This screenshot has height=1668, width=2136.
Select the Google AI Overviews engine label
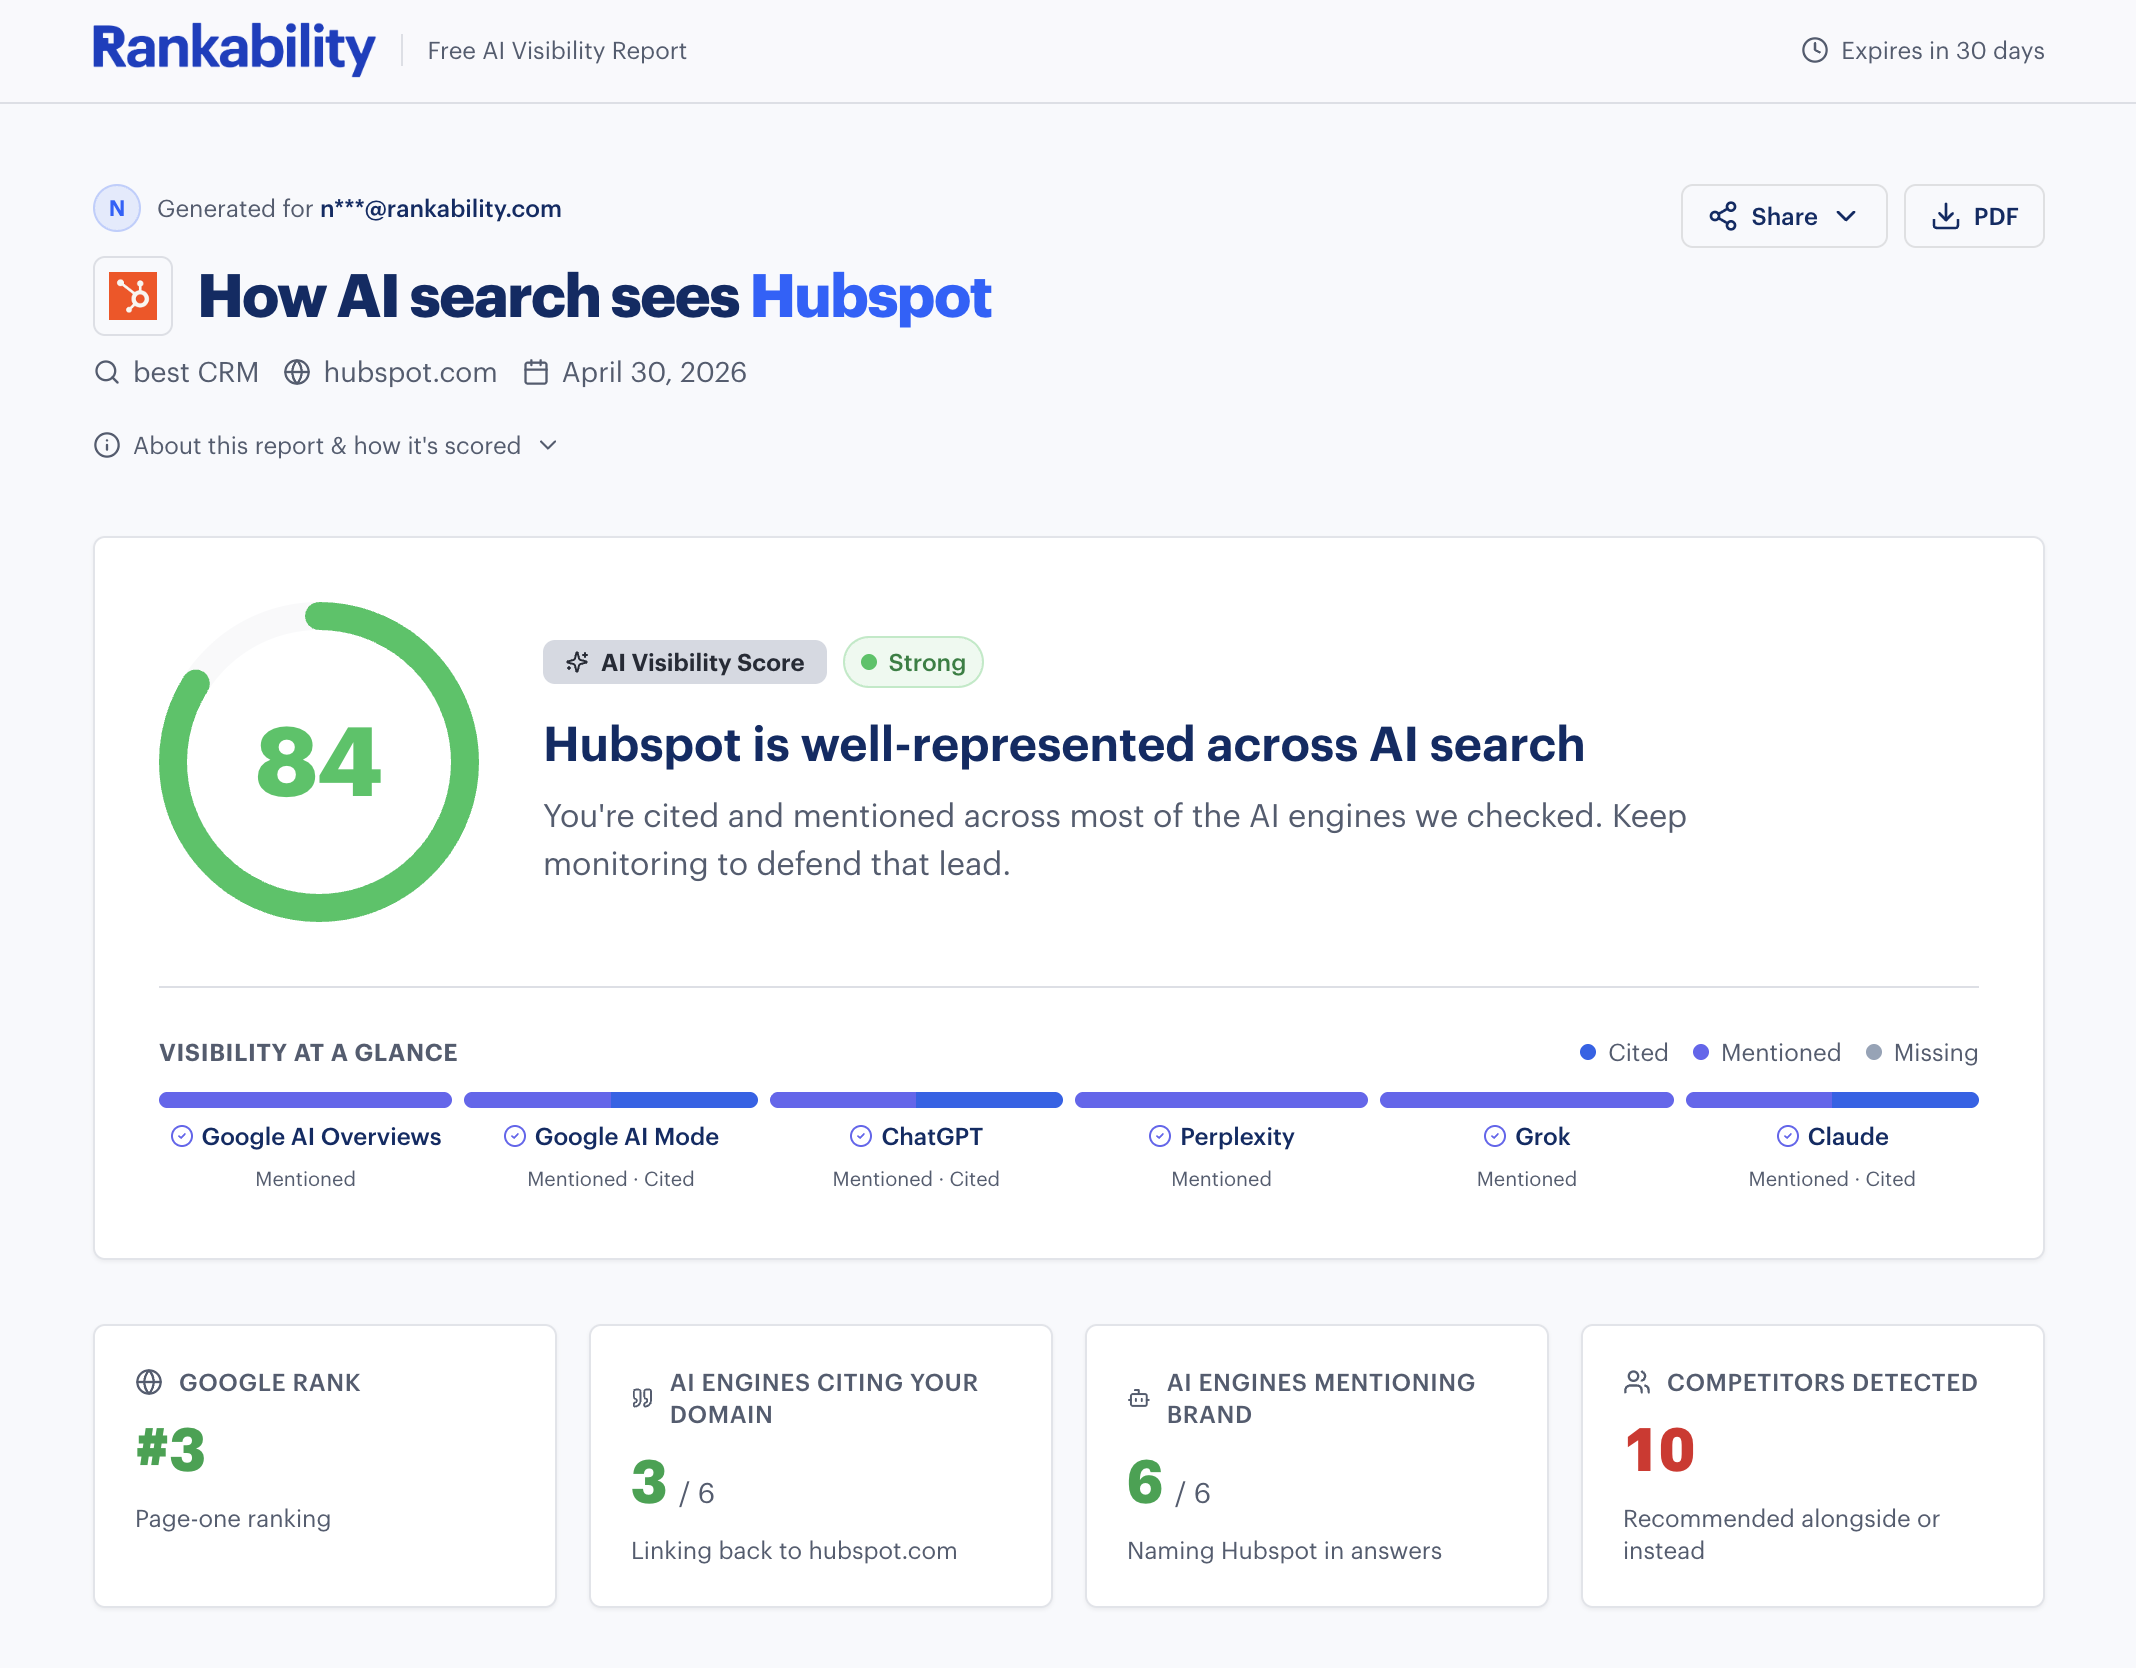(x=321, y=1136)
